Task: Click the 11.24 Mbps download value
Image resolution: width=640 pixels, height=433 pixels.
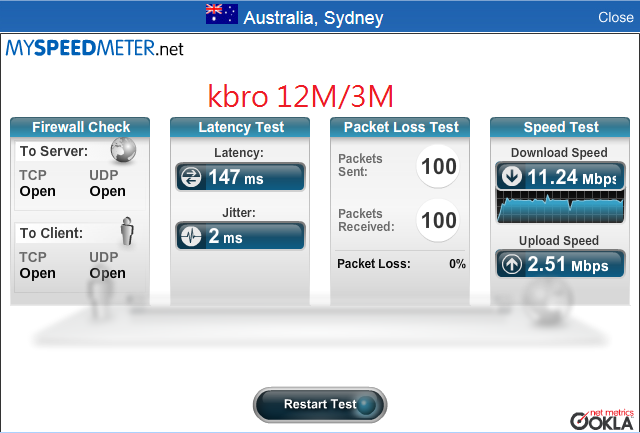Action: (572, 177)
